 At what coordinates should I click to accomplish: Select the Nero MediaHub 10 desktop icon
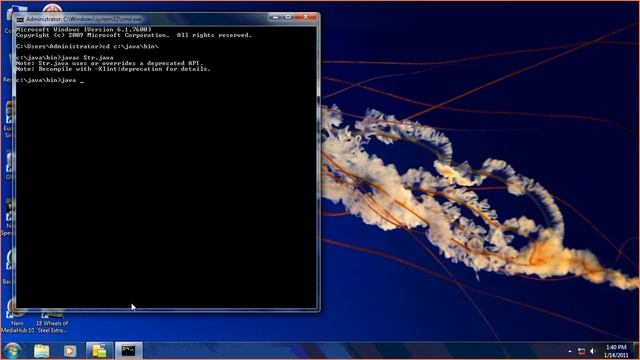point(18,316)
